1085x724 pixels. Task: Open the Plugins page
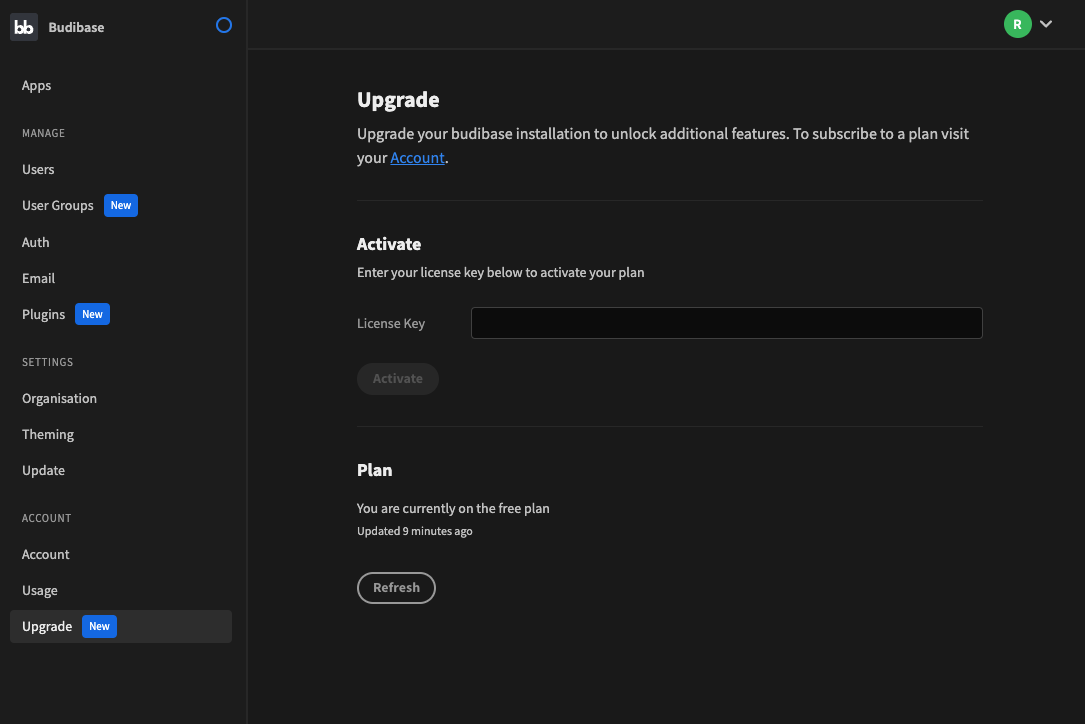(x=43, y=314)
